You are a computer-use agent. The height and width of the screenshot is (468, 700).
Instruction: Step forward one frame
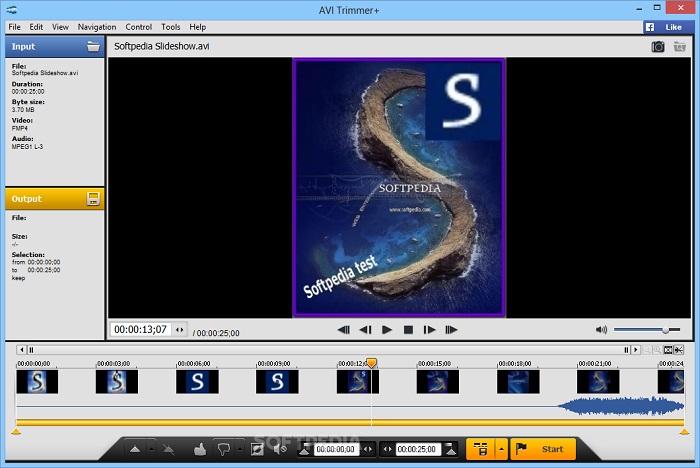(429, 330)
